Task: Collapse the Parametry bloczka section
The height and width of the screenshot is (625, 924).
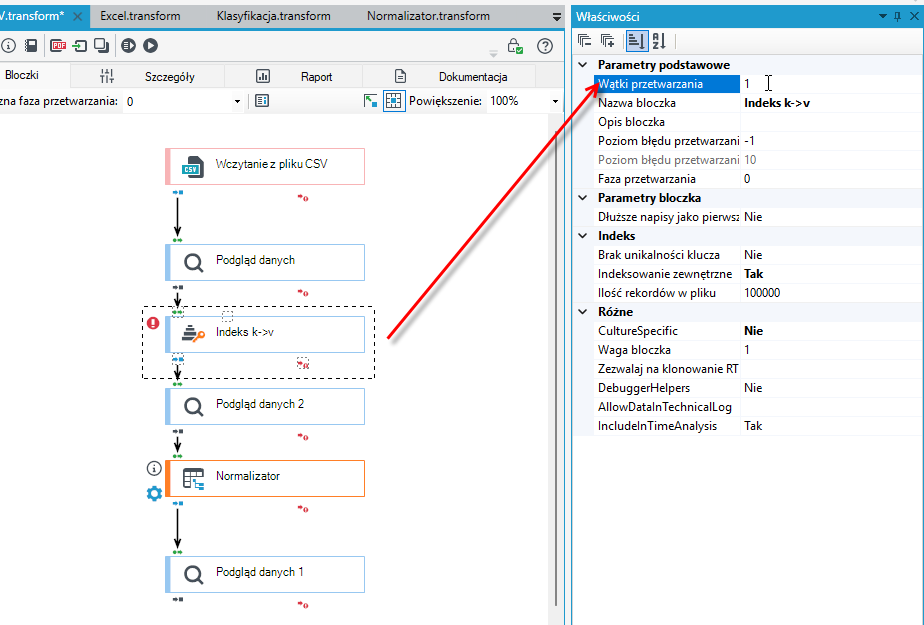Action: 583,198
